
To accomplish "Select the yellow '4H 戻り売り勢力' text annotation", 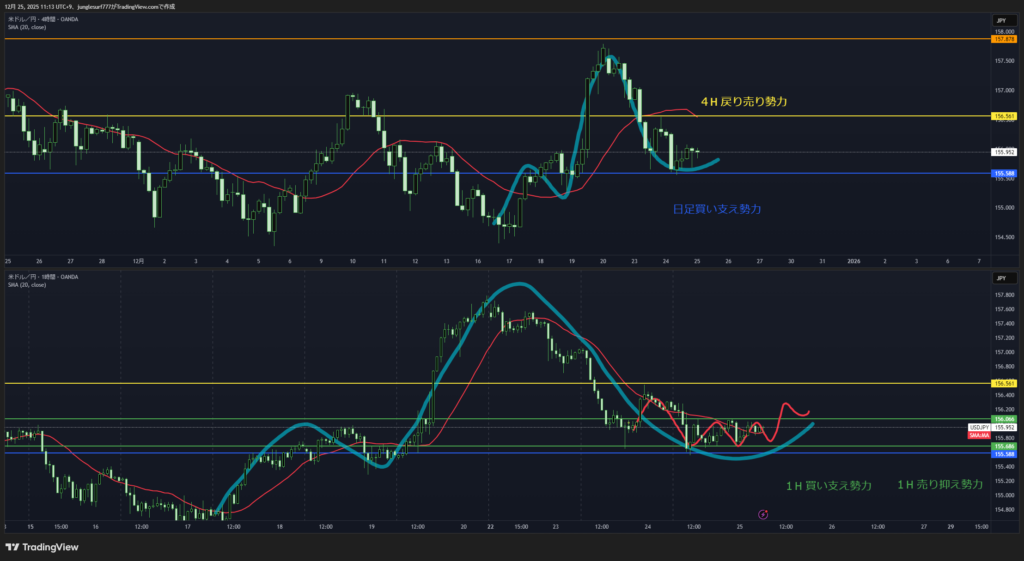I will coord(743,102).
